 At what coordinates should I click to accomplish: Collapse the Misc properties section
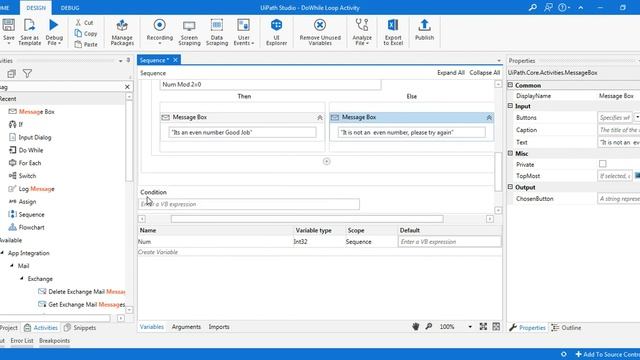(x=510, y=153)
